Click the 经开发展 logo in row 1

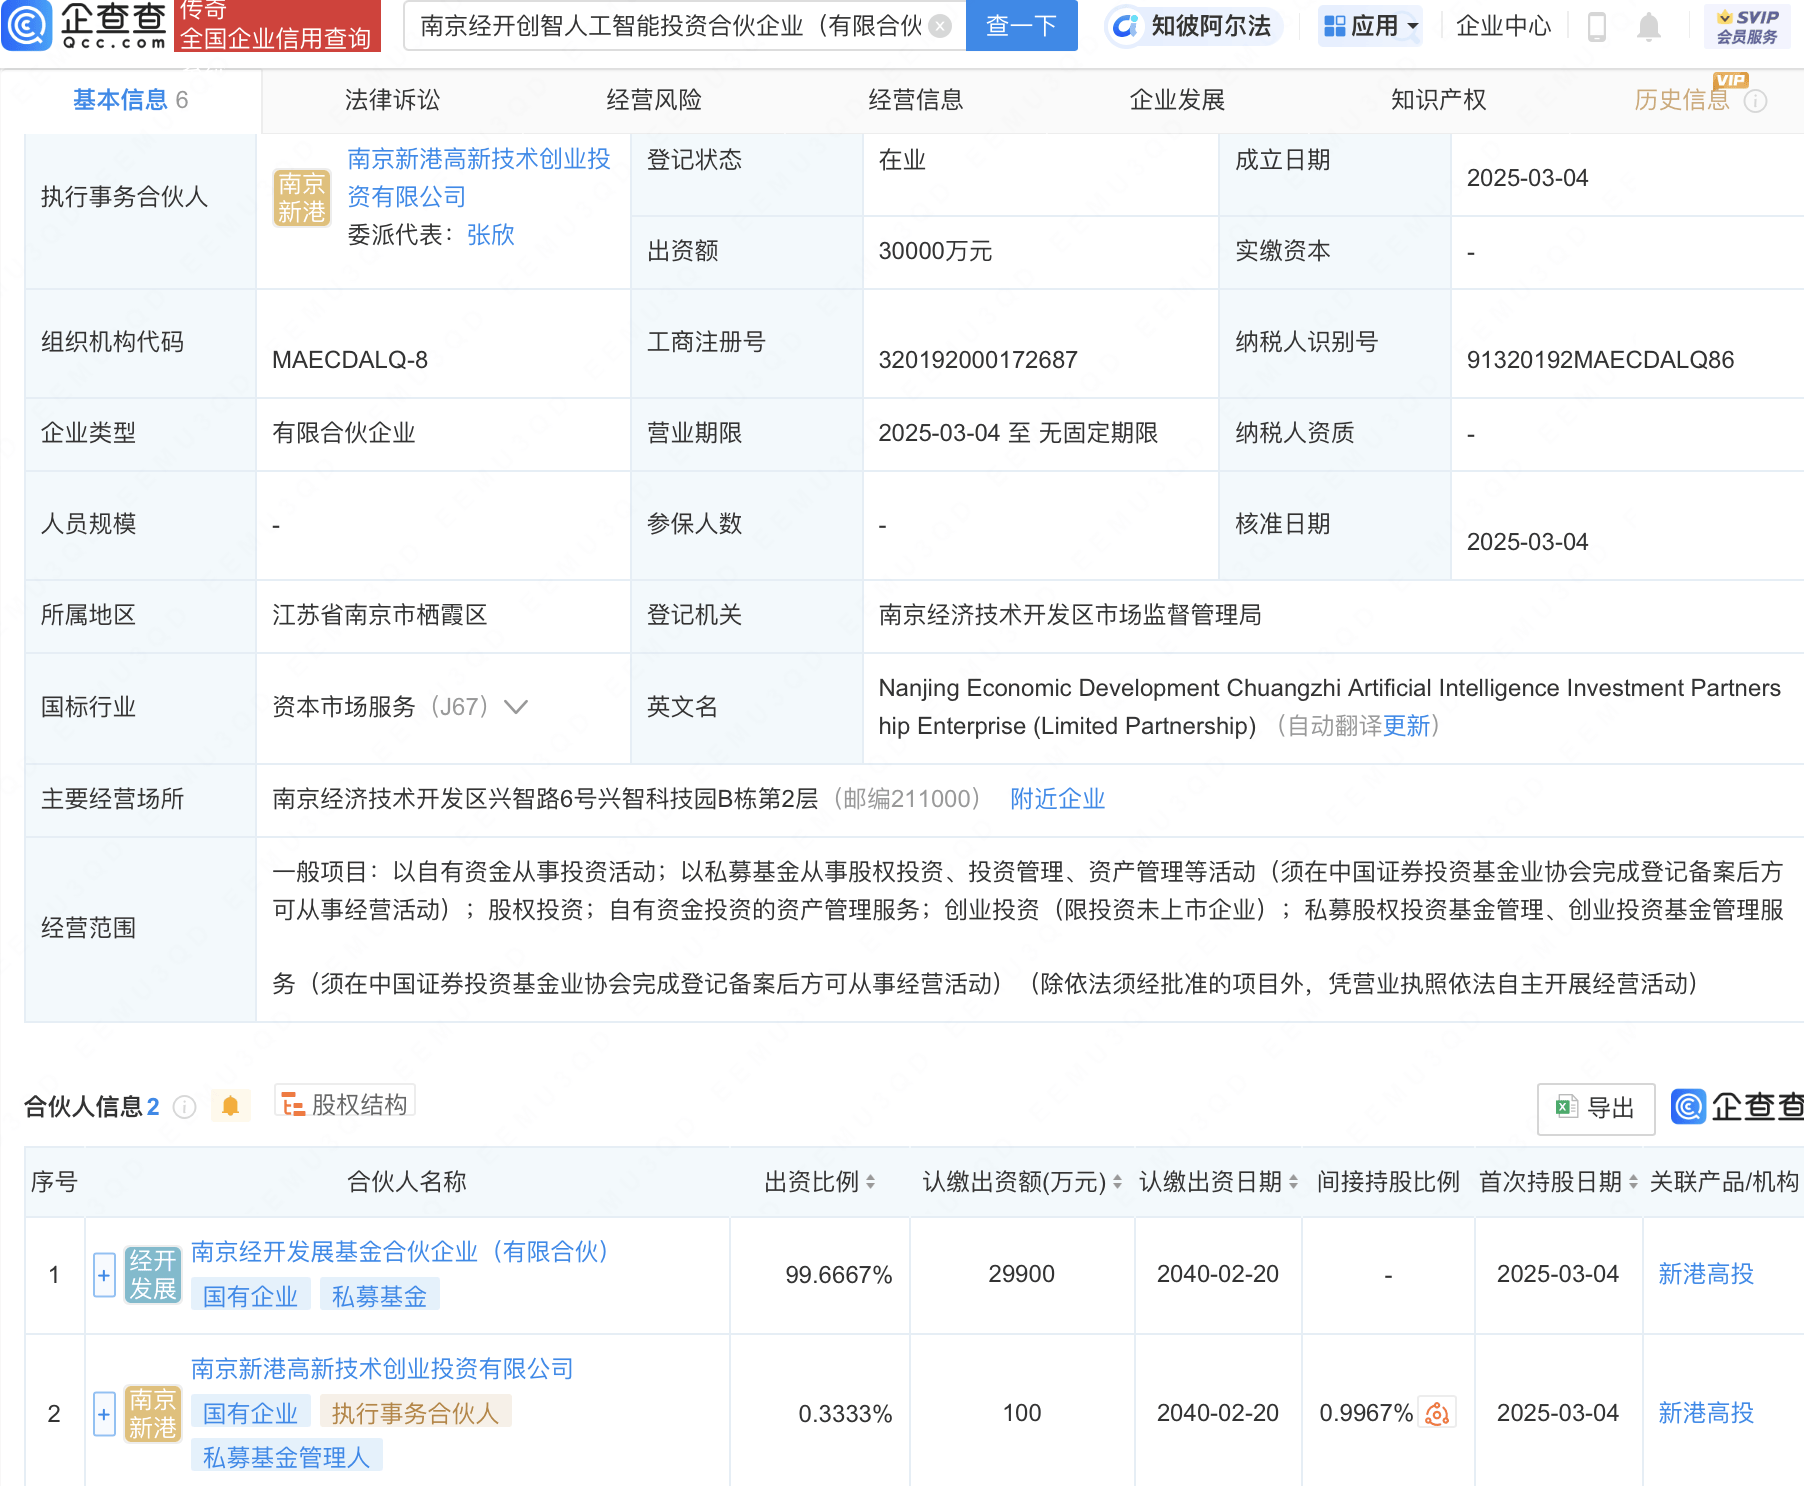point(153,1275)
